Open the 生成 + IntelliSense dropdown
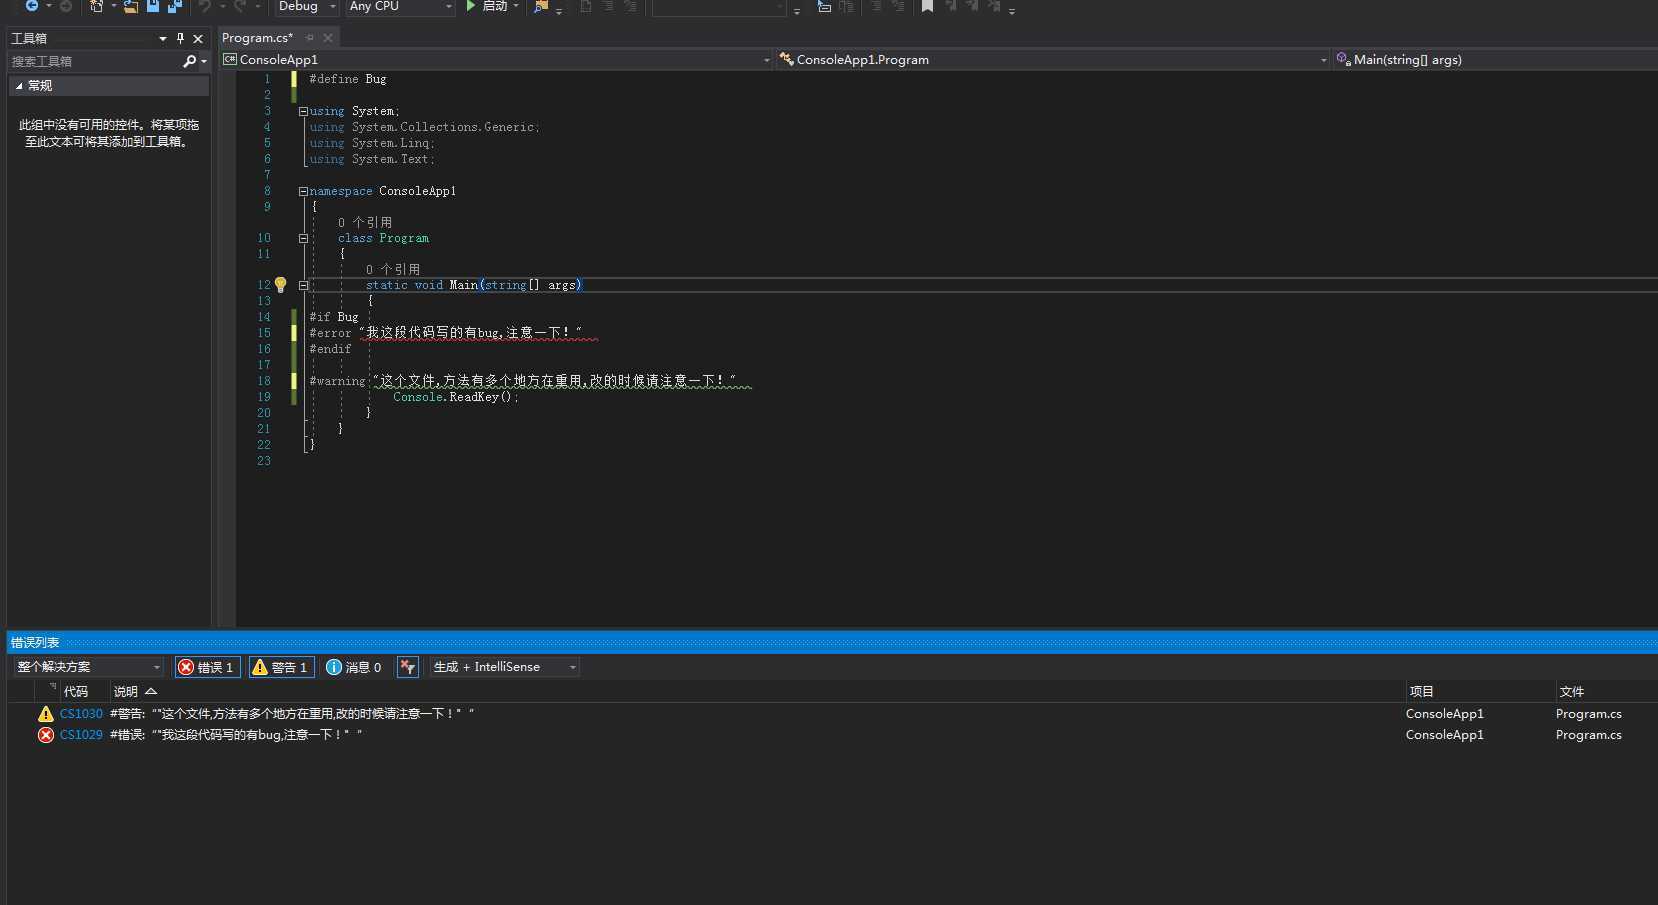Image resolution: width=1658 pixels, height=905 pixels. pos(505,667)
